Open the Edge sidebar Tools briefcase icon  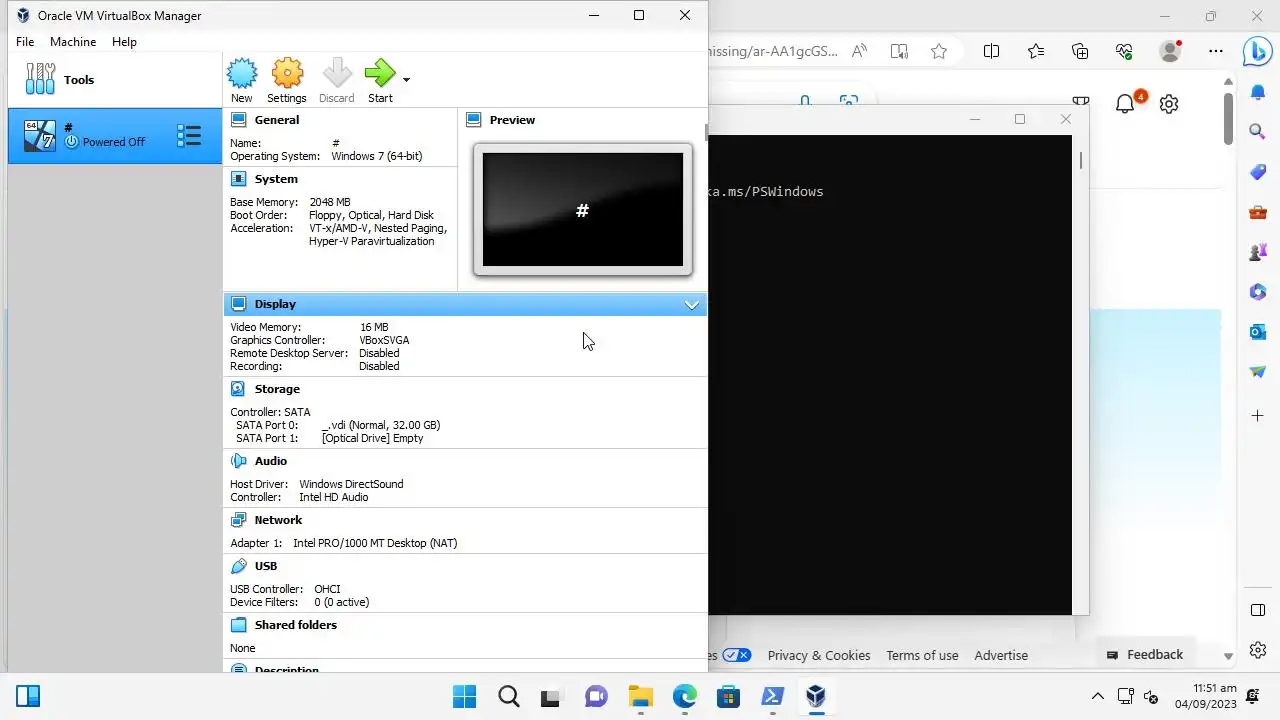pos(1258,212)
